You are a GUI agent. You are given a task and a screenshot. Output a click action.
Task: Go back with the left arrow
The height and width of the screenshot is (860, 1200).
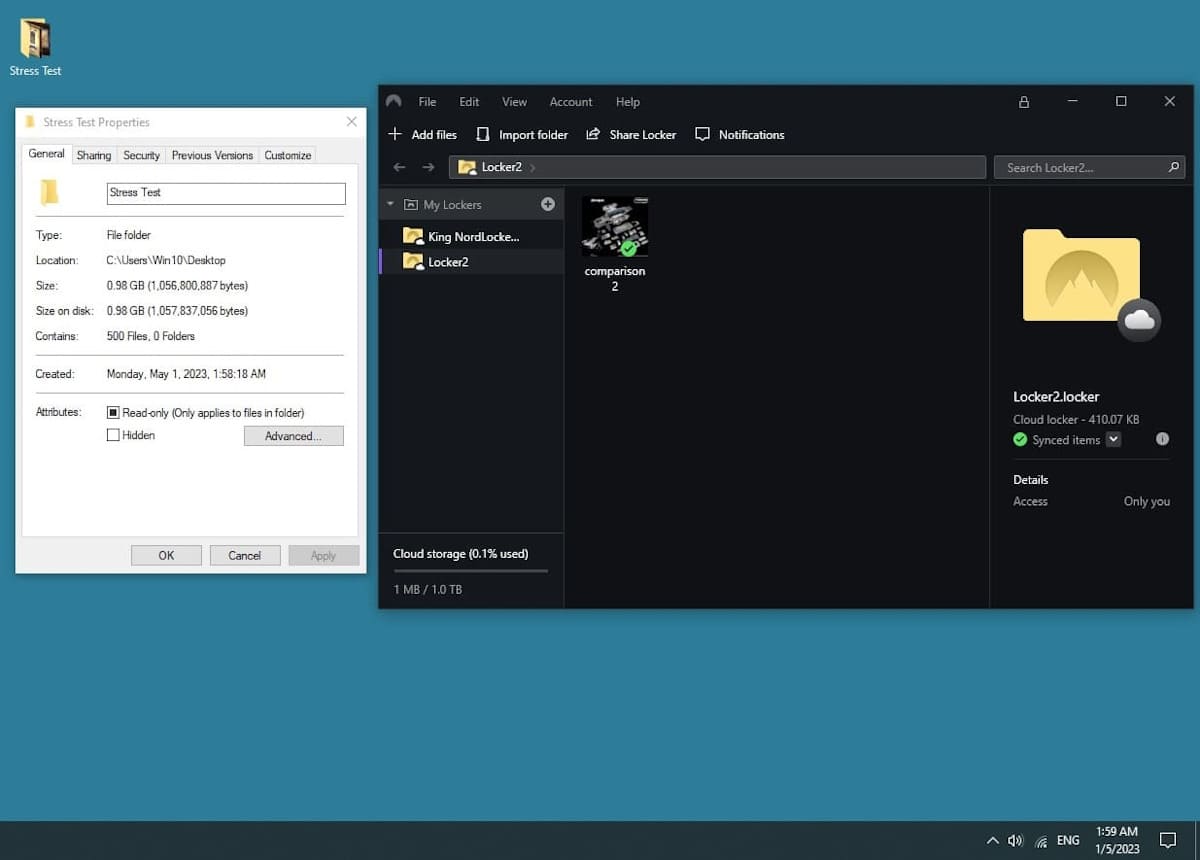click(x=399, y=167)
